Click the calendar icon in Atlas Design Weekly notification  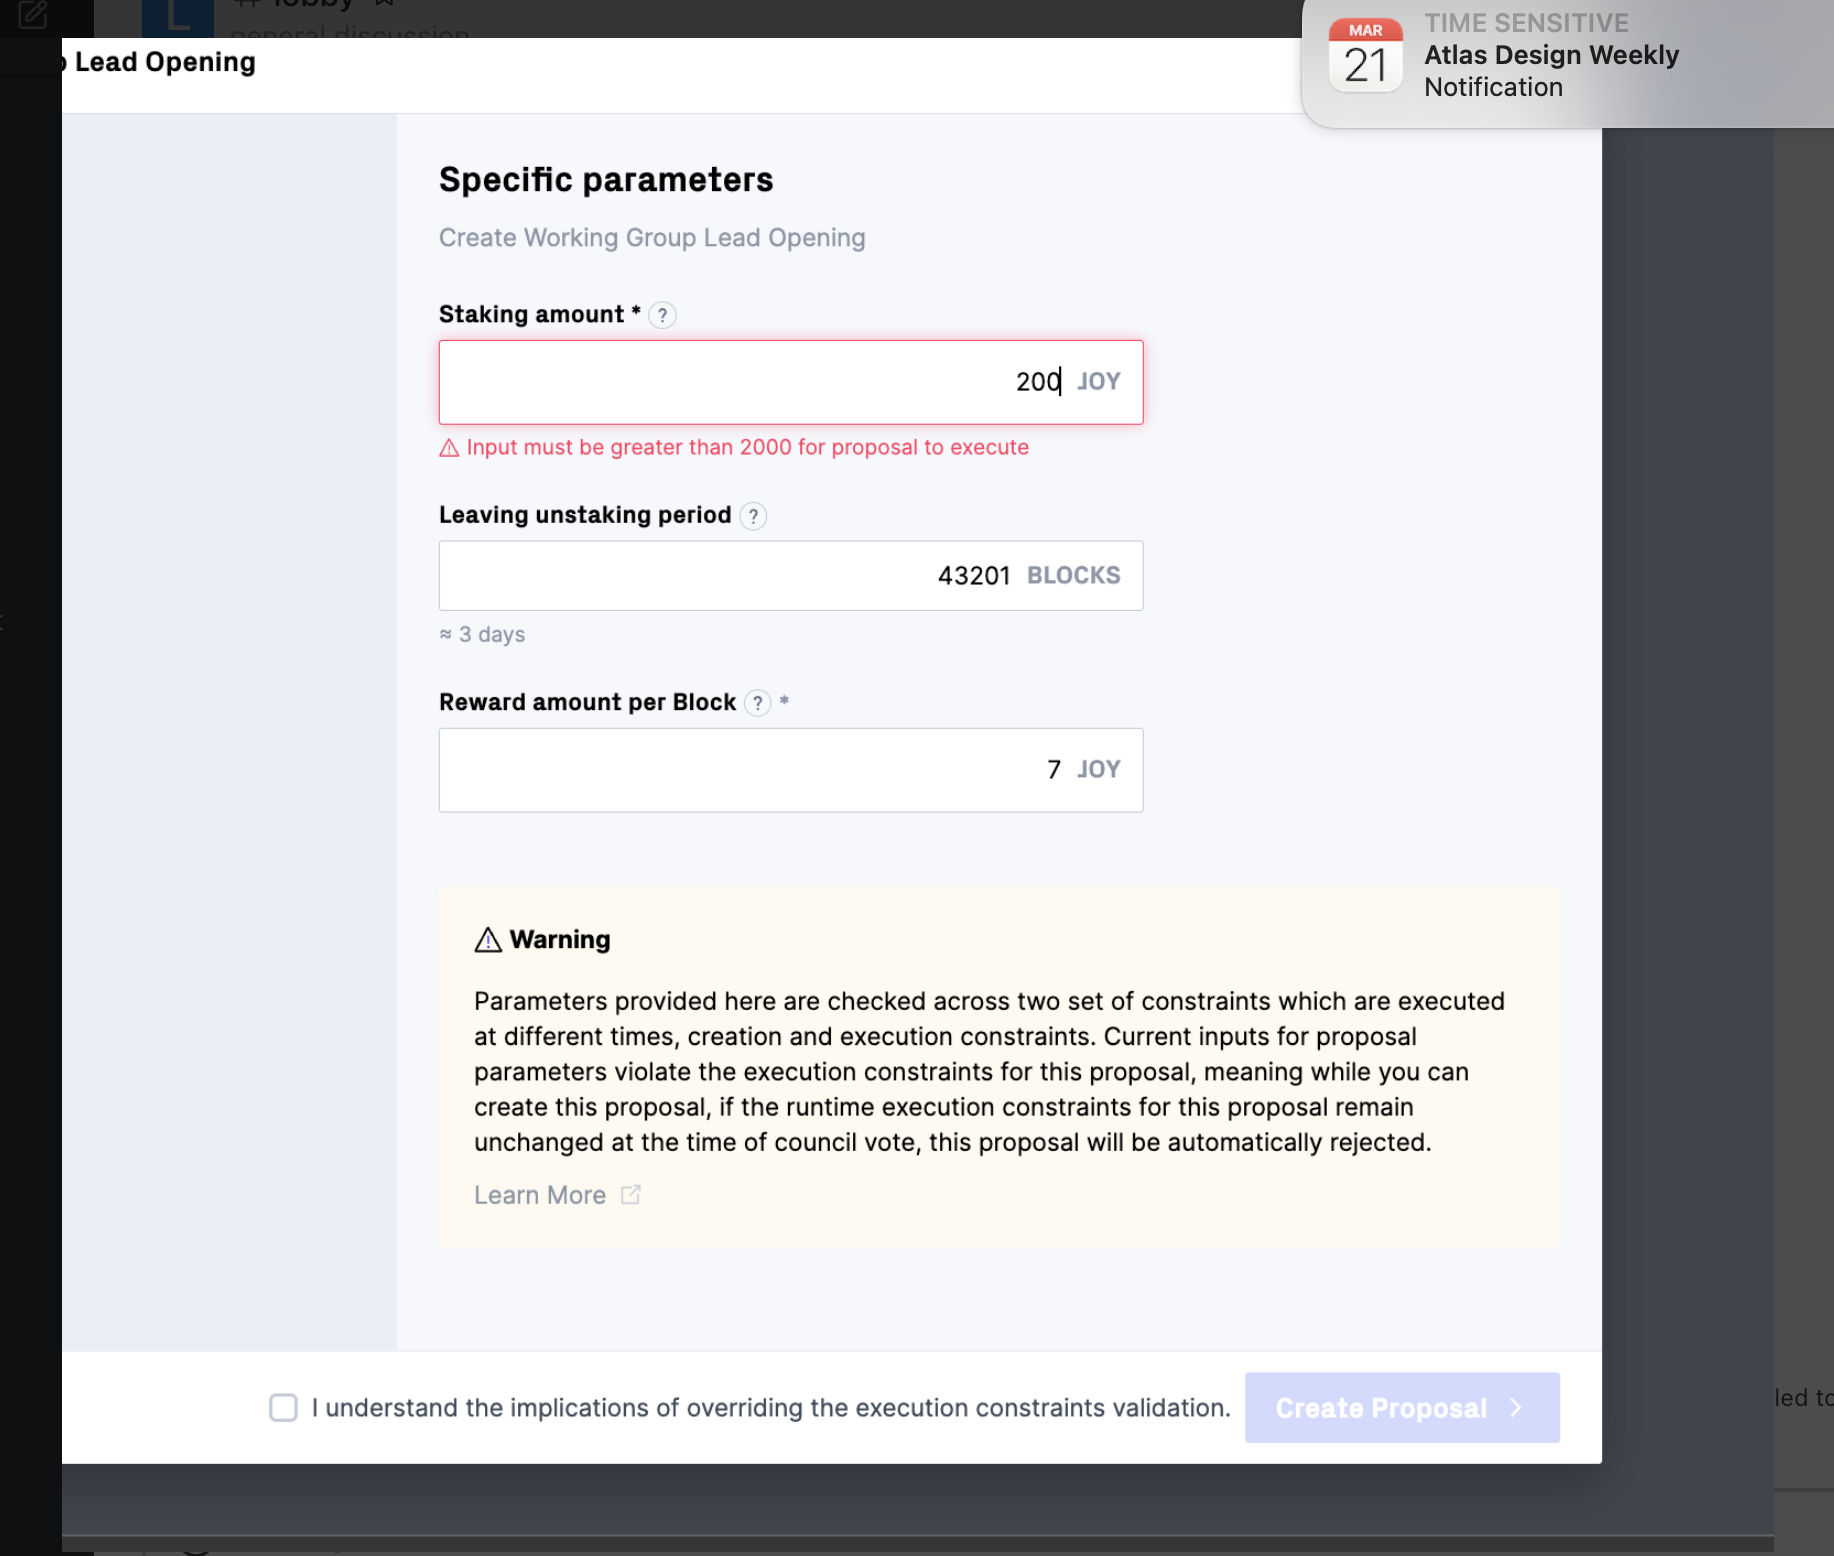click(x=1365, y=56)
